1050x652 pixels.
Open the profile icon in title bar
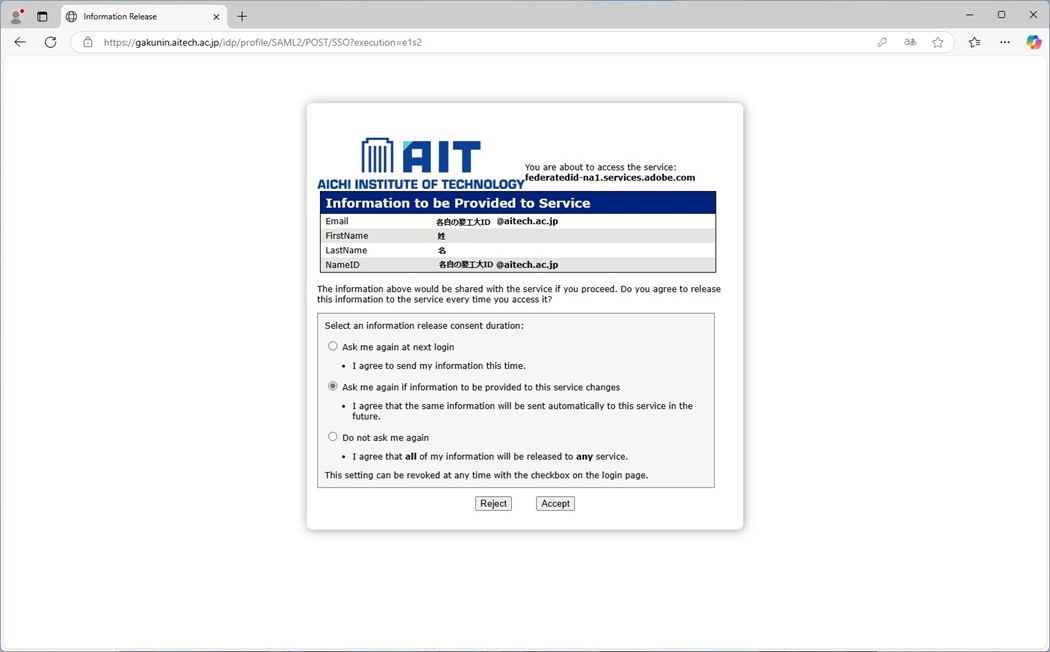(16, 16)
